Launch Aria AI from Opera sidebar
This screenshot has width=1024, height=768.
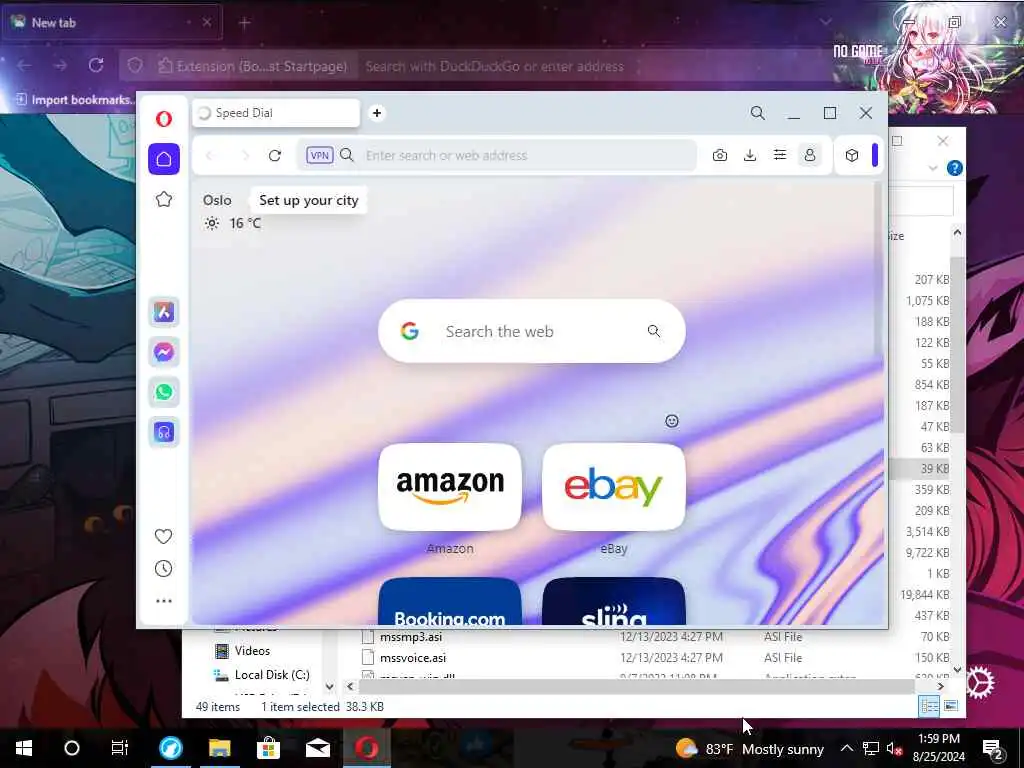pyautogui.click(x=164, y=312)
